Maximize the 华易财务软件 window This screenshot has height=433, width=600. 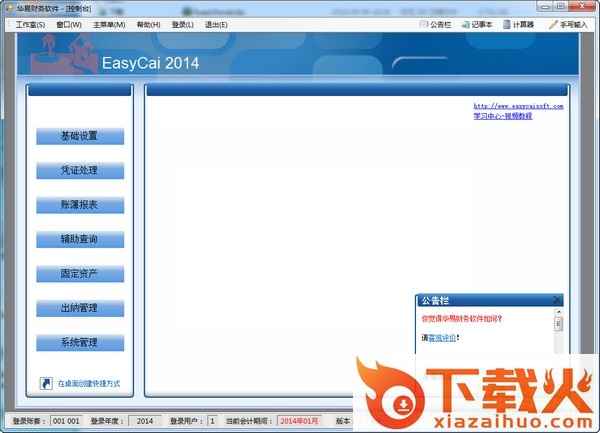(561, 7)
